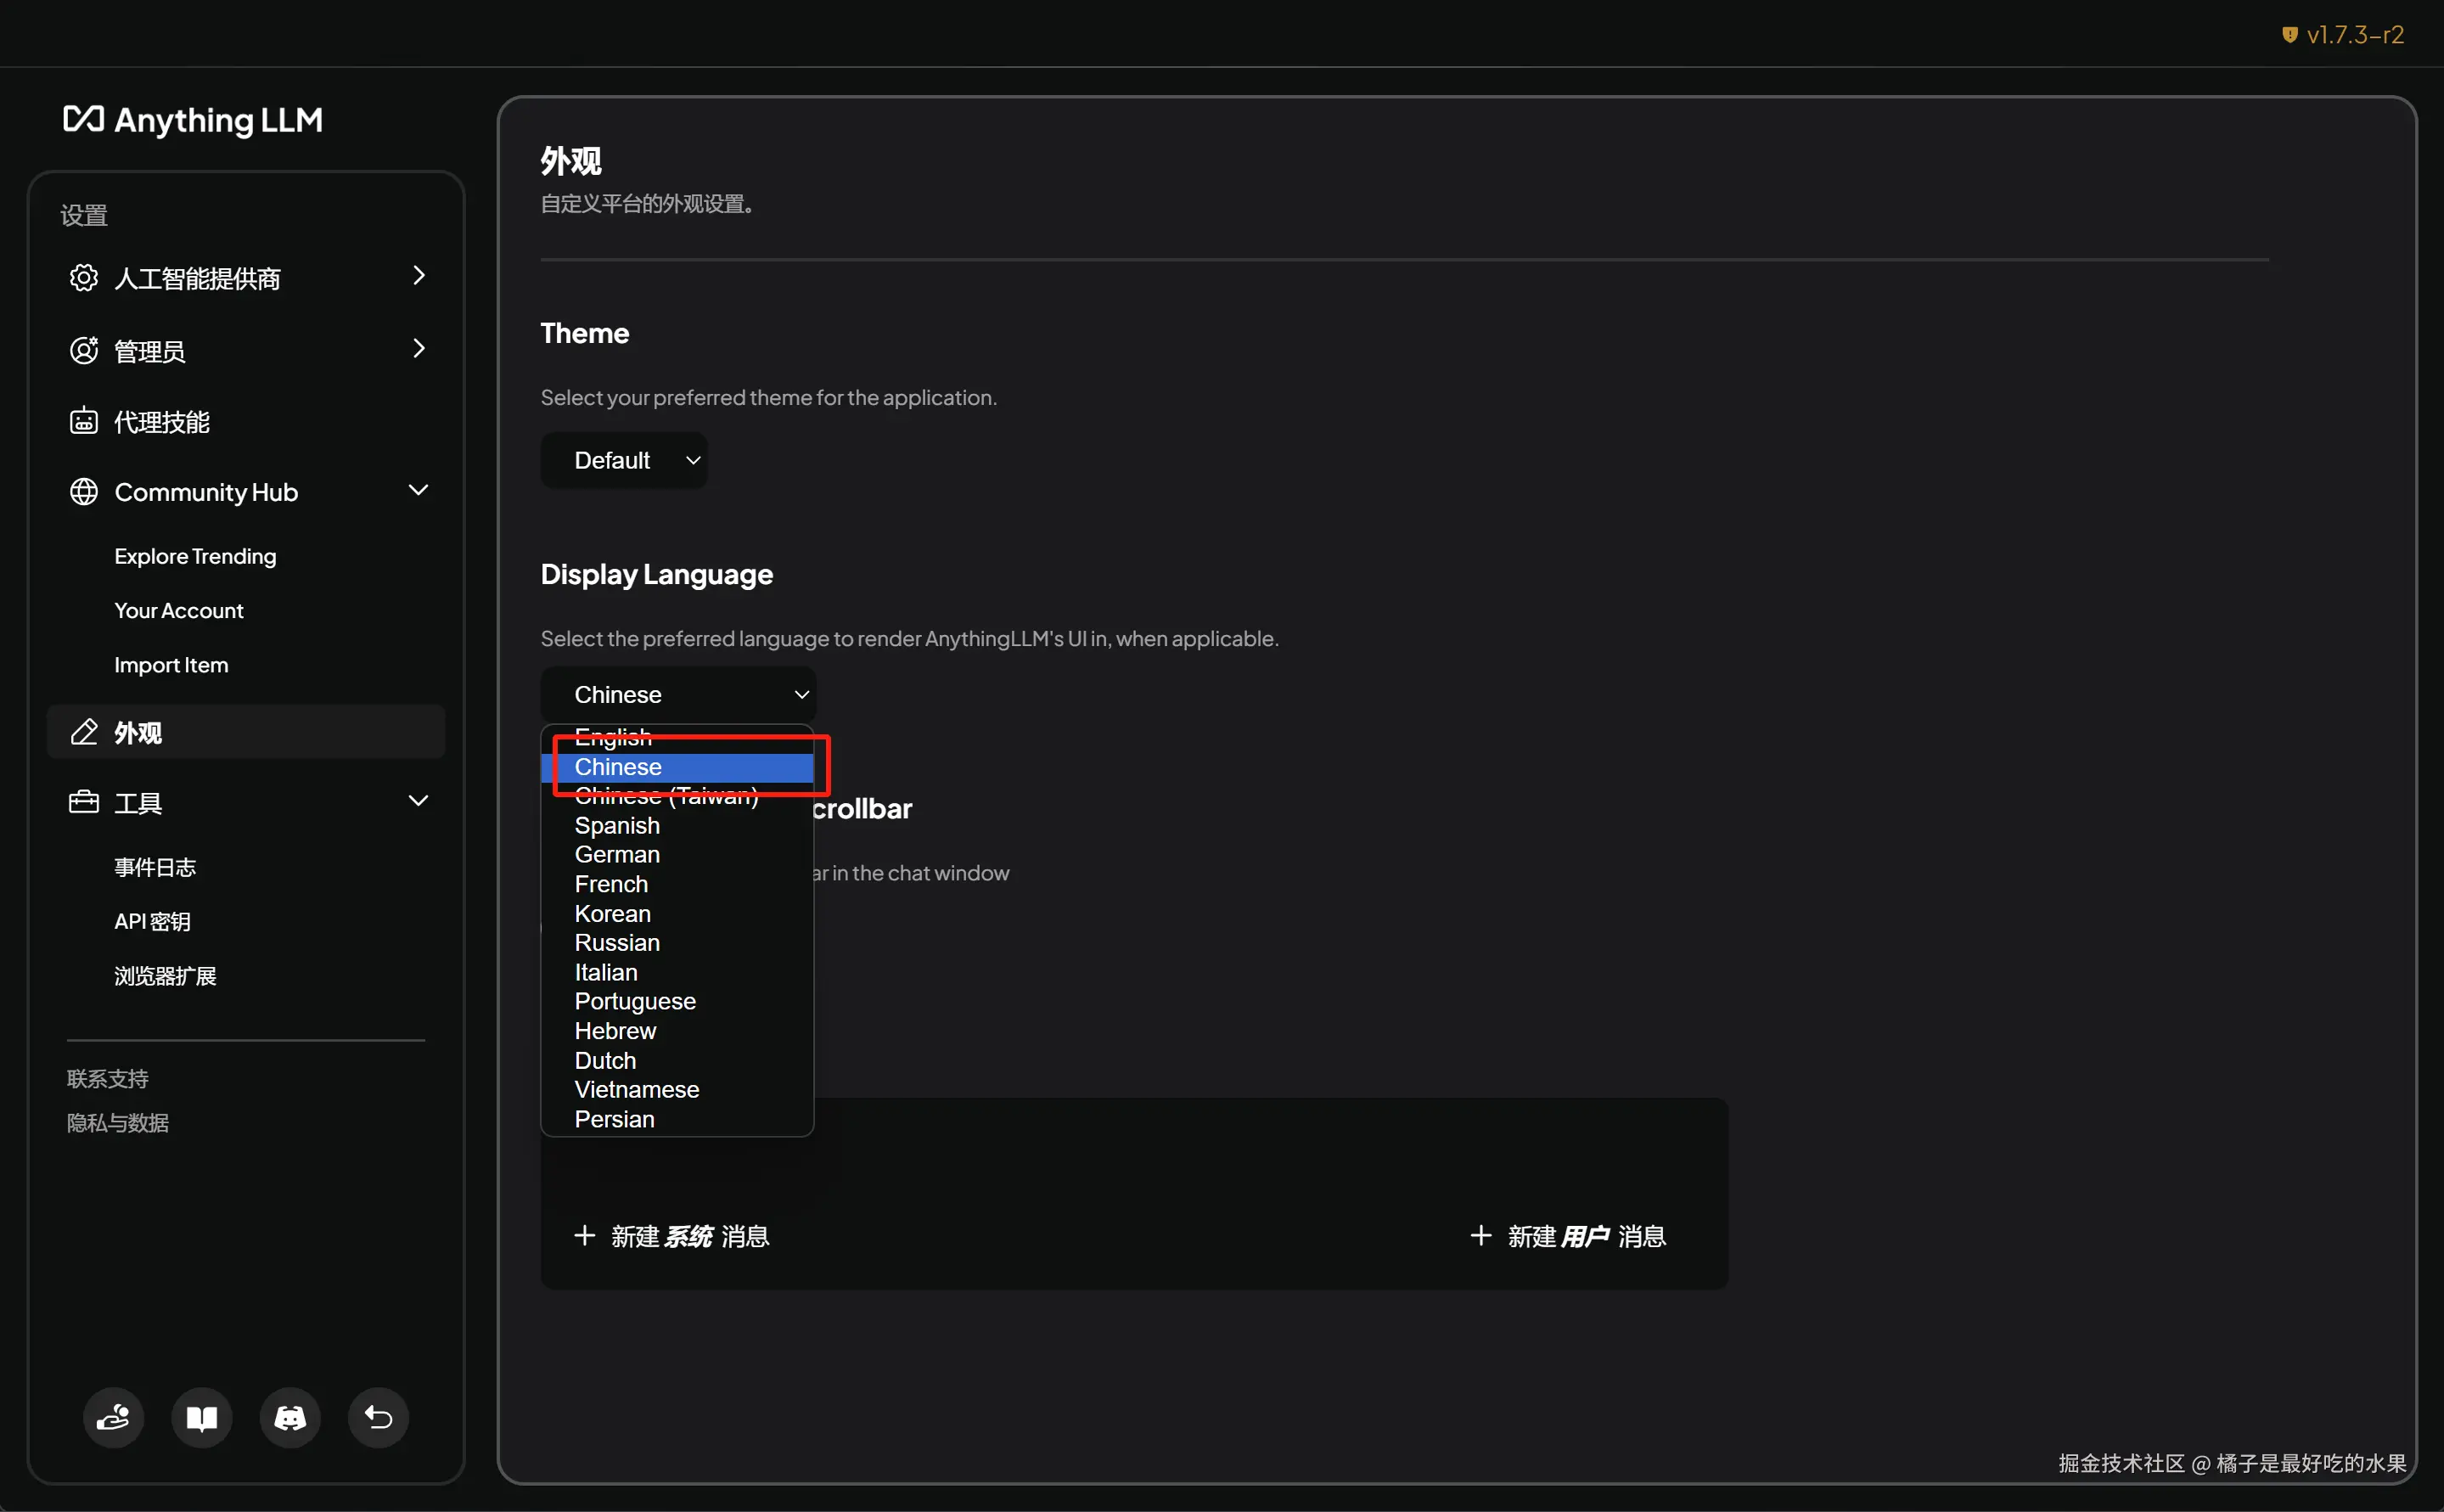Open the Theme Default dropdown
The height and width of the screenshot is (1512, 2444).
coord(624,460)
